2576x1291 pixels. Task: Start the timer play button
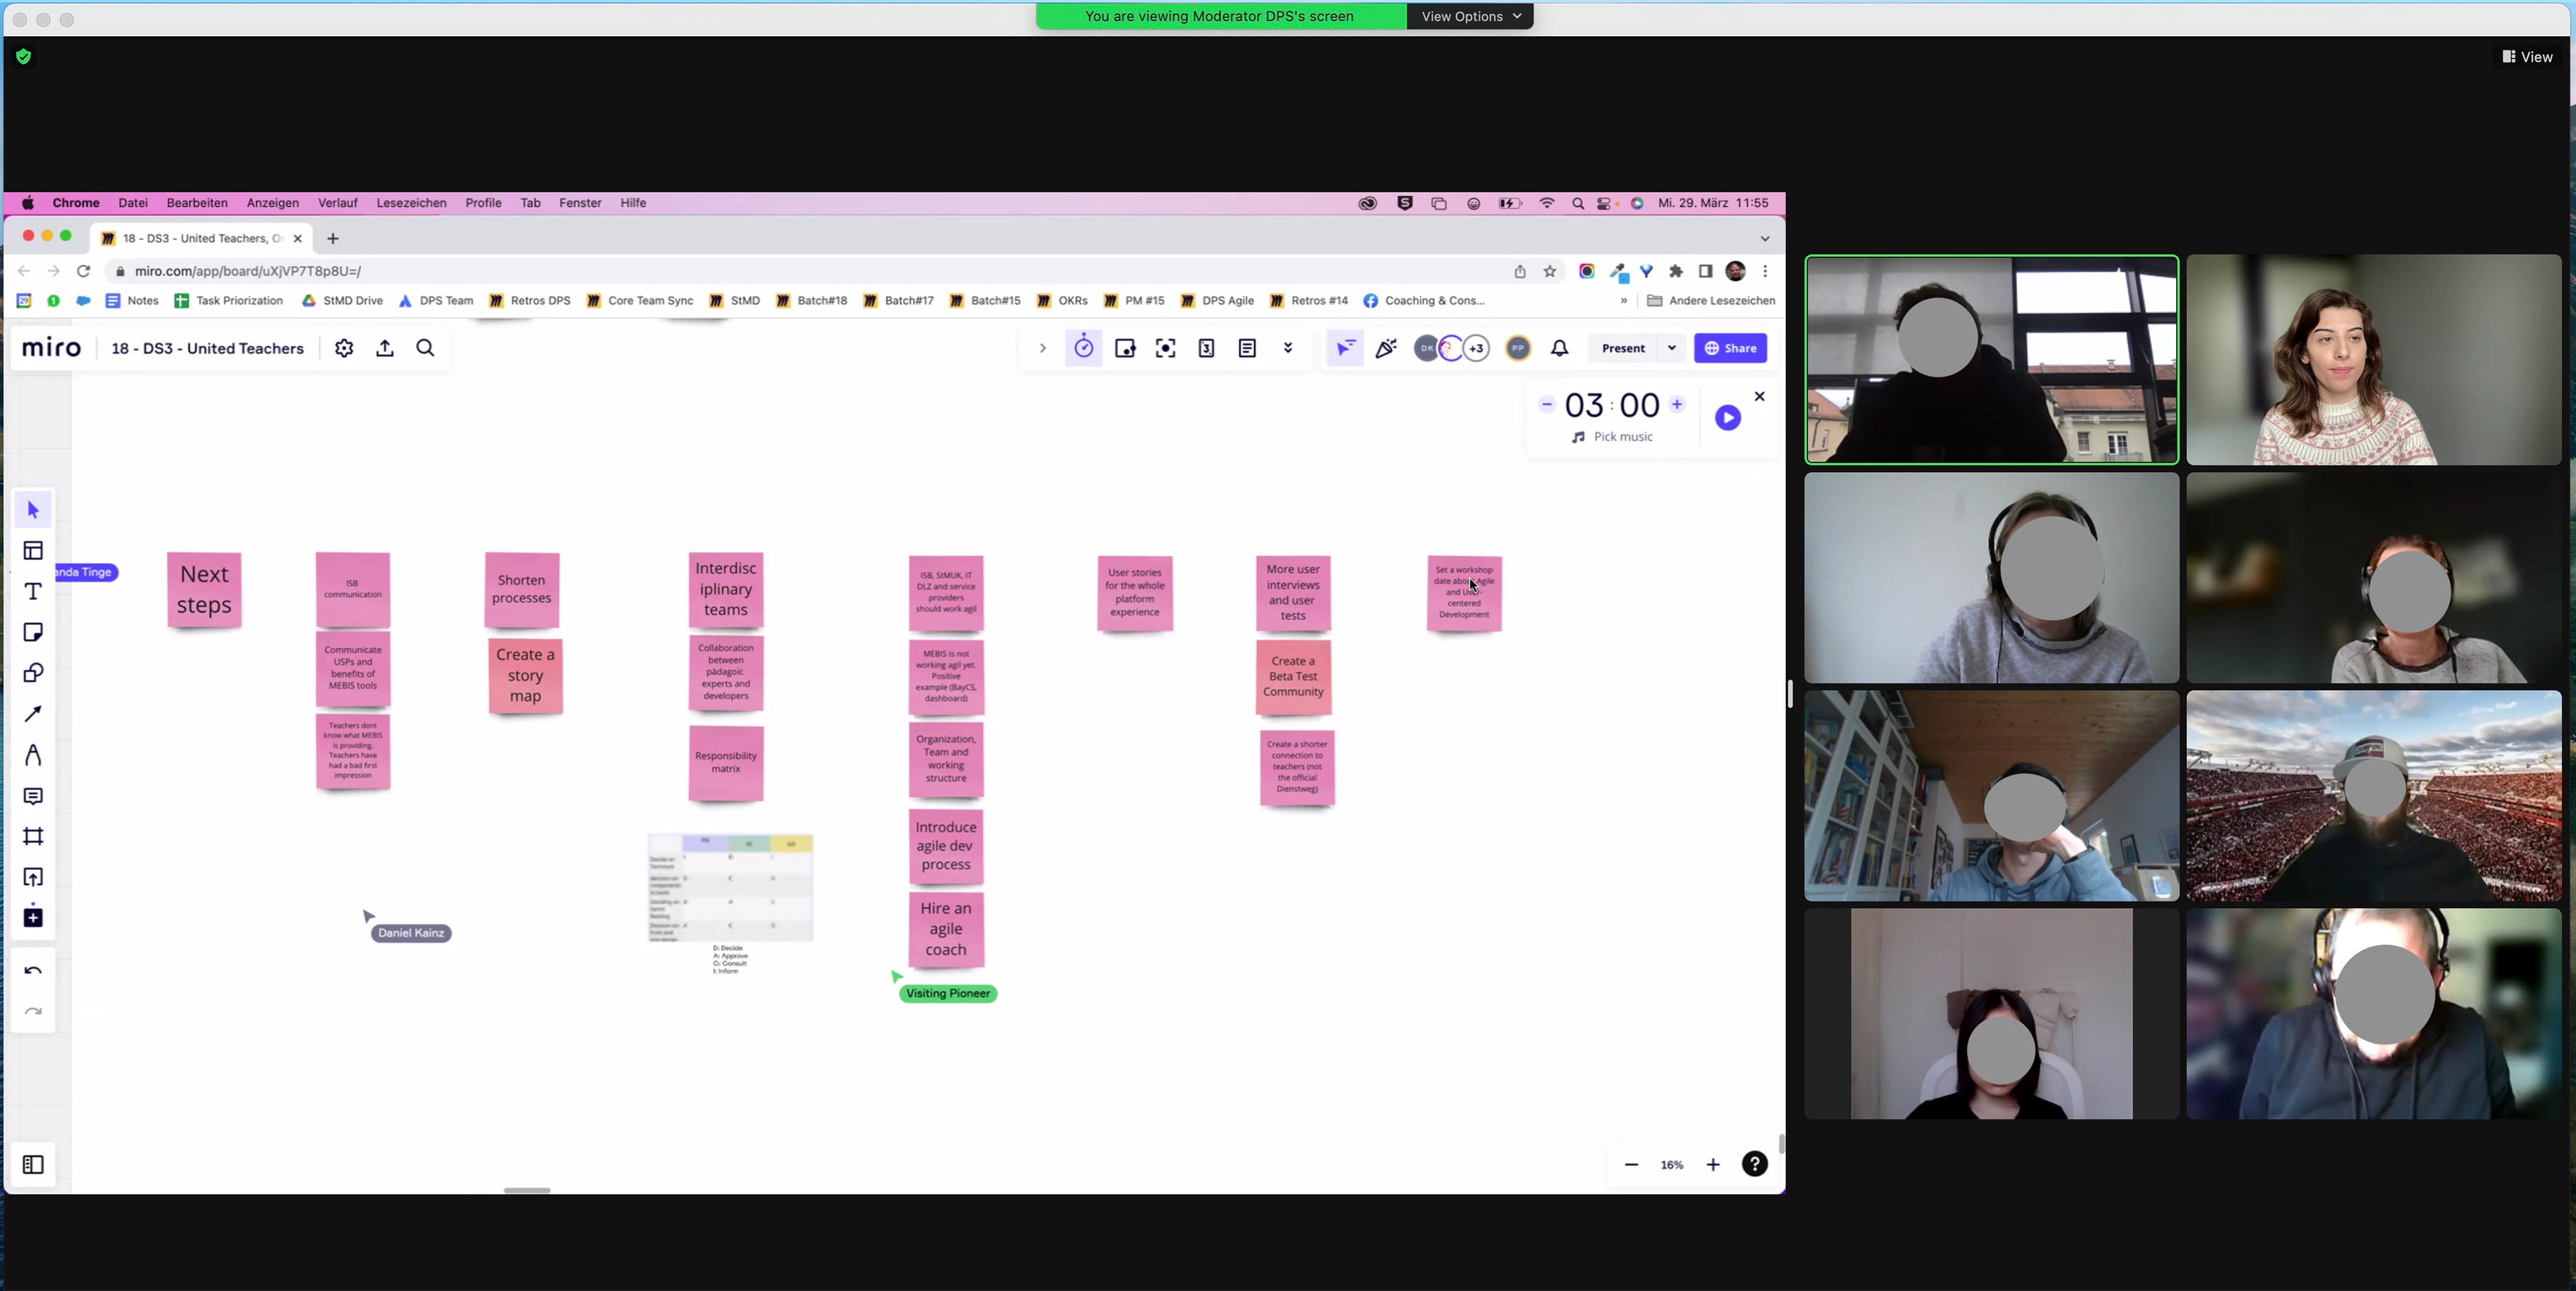pos(1727,418)
